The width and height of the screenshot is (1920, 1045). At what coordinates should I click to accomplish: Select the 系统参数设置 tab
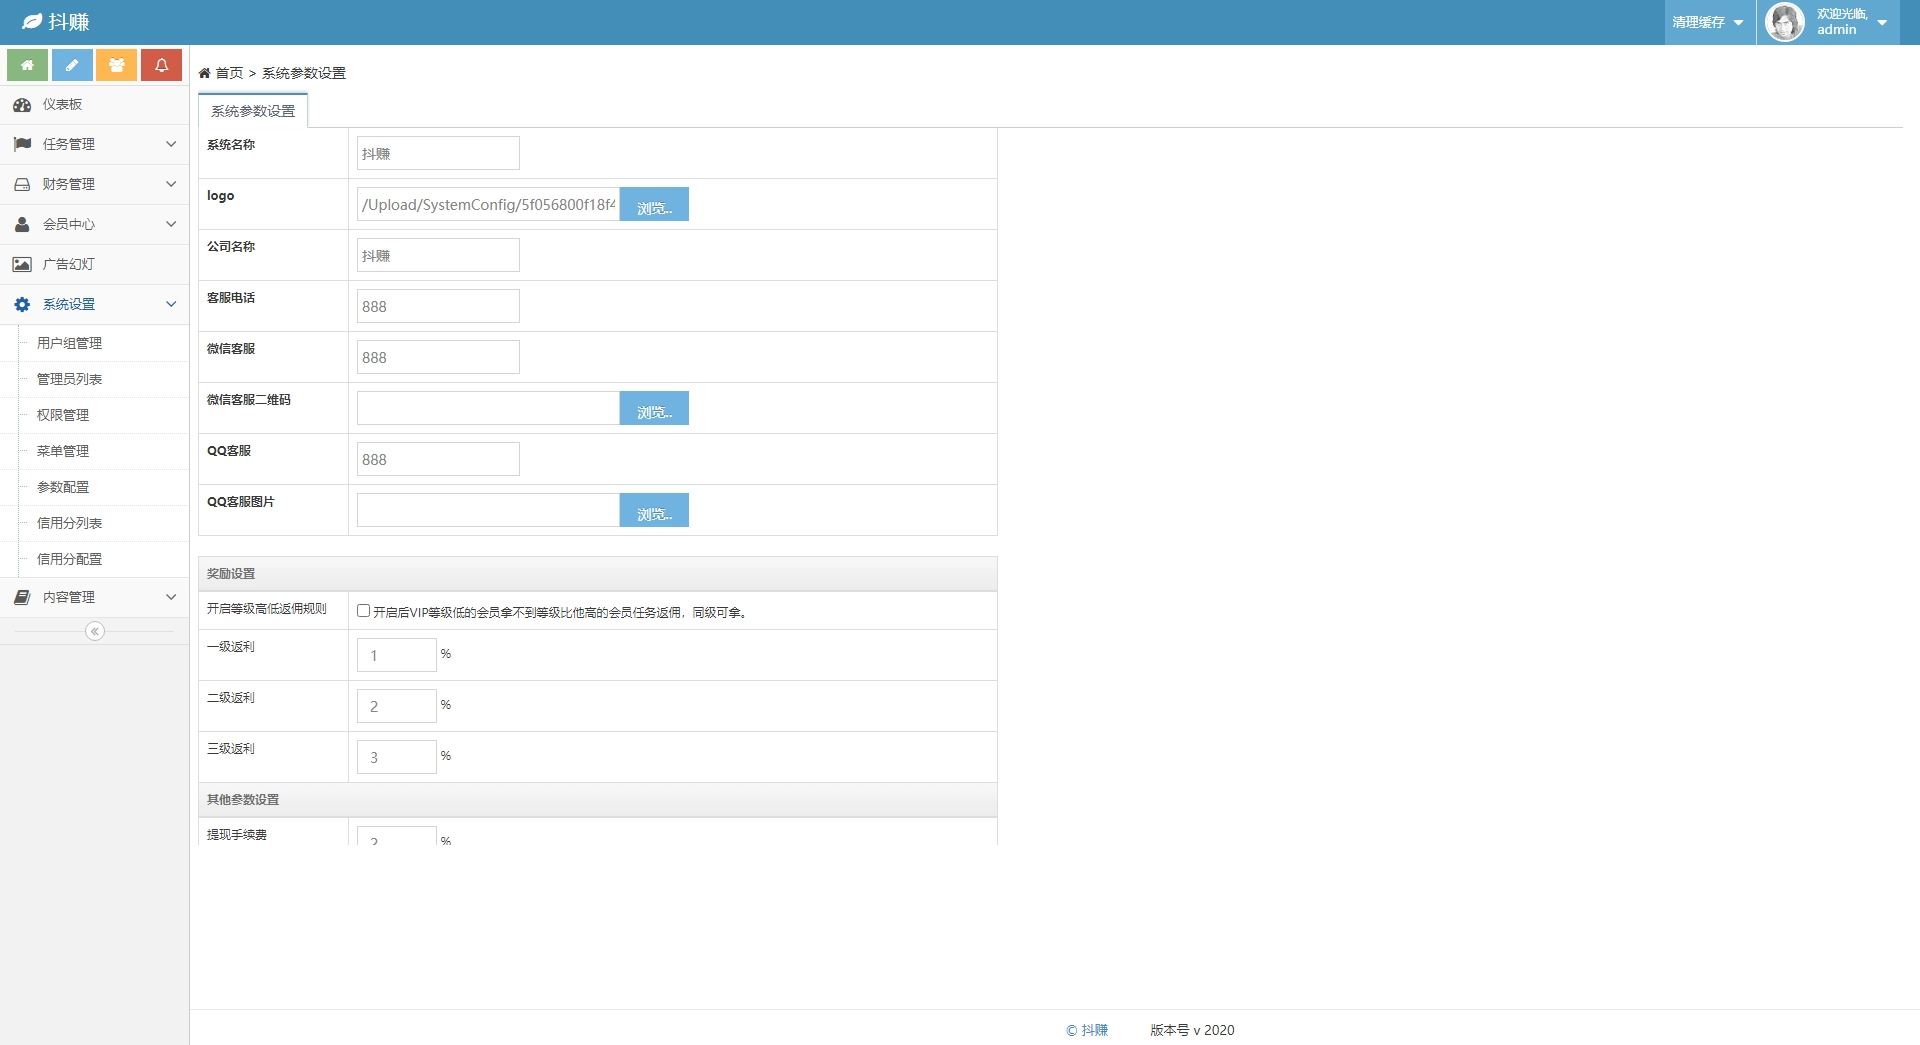[x=253, y=111]
